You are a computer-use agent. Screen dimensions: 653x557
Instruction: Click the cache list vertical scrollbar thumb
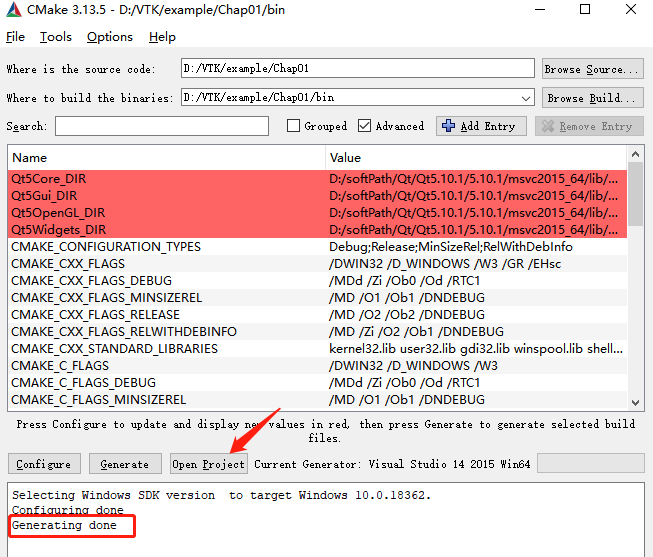[x=636, y=194]
